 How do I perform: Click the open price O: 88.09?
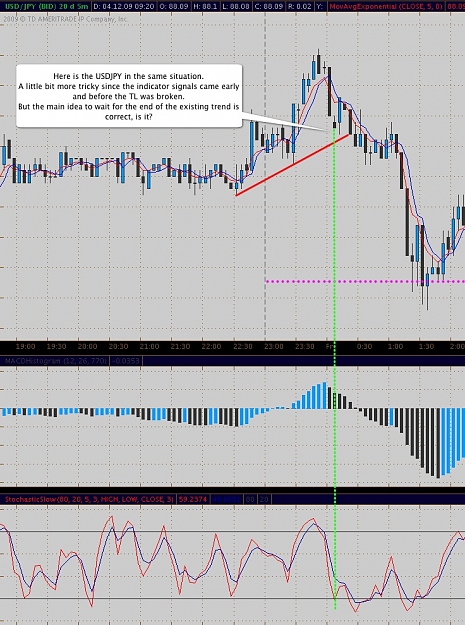click(173, 6)
